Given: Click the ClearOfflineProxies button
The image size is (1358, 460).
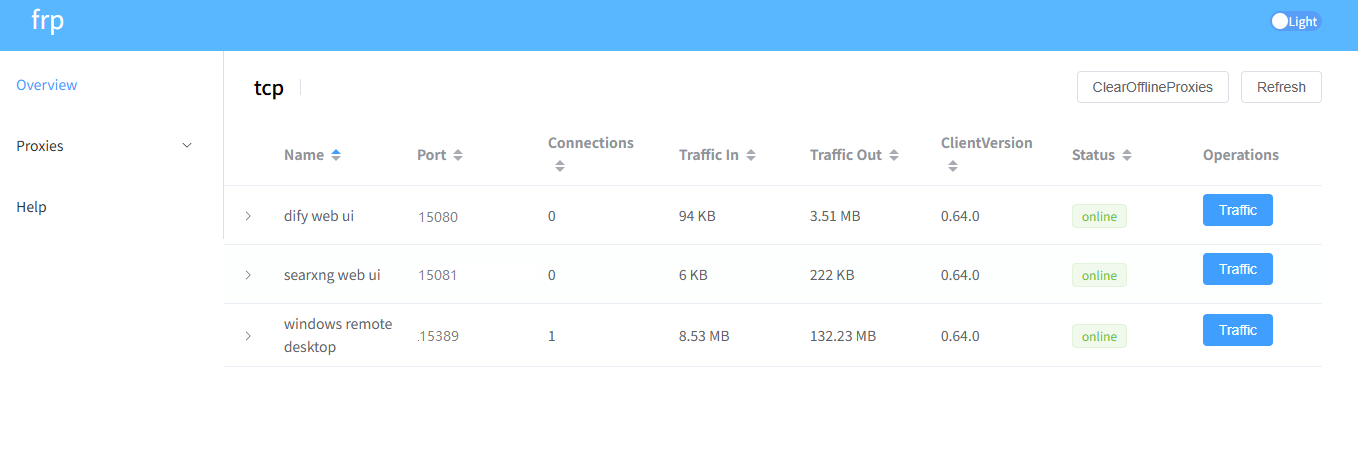Looking at the screenshot, I should point(1152,87).
